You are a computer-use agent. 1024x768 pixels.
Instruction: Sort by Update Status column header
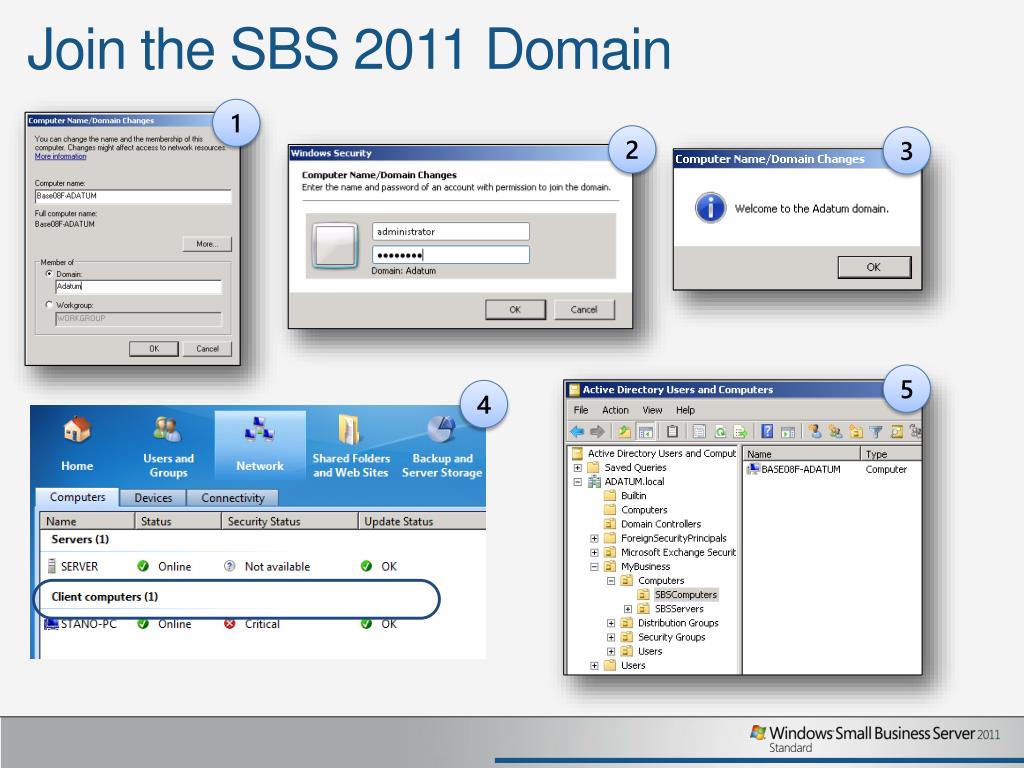click(422, 521)
